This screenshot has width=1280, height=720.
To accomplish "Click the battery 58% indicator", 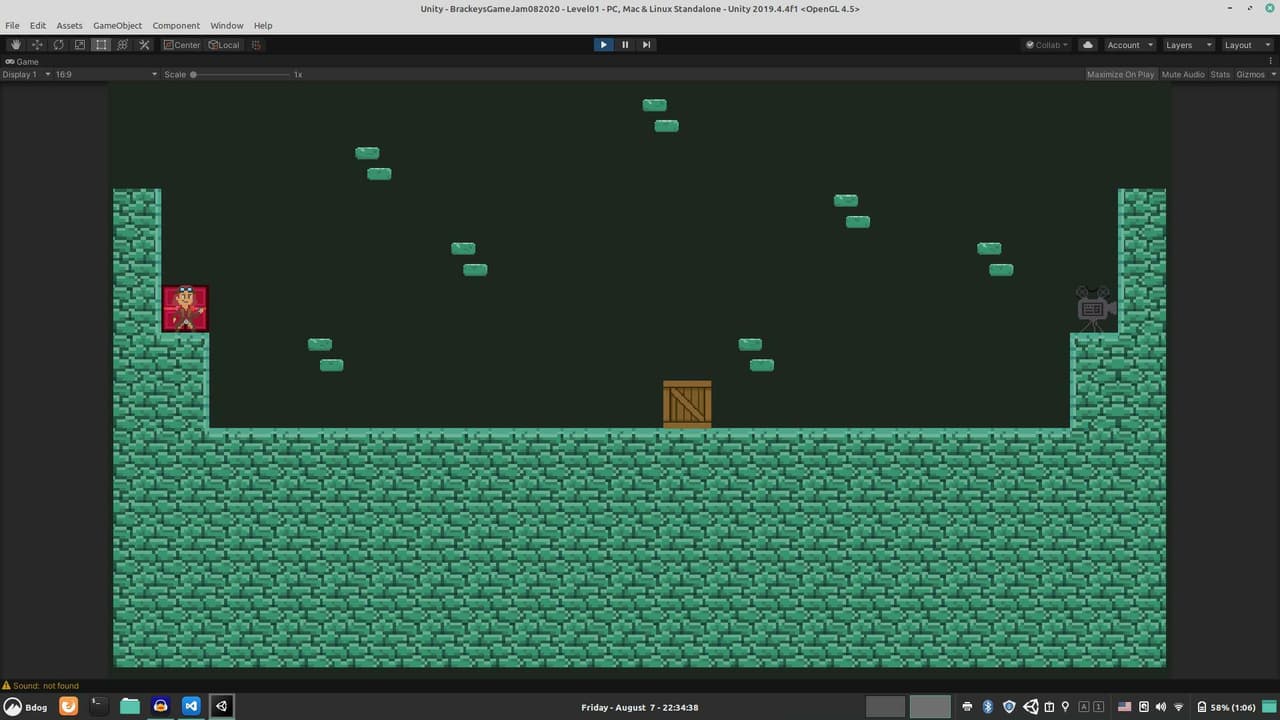I will (1226, 707).
